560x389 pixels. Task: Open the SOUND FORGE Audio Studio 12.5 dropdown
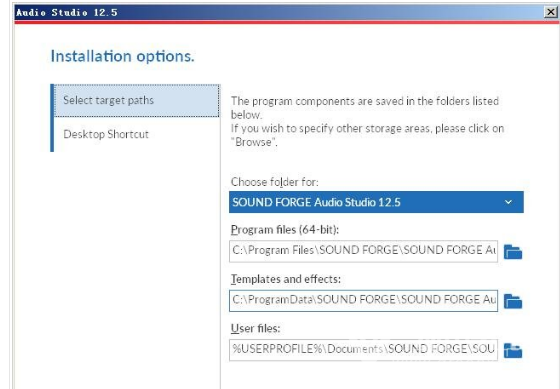click(x=376, y=202)
